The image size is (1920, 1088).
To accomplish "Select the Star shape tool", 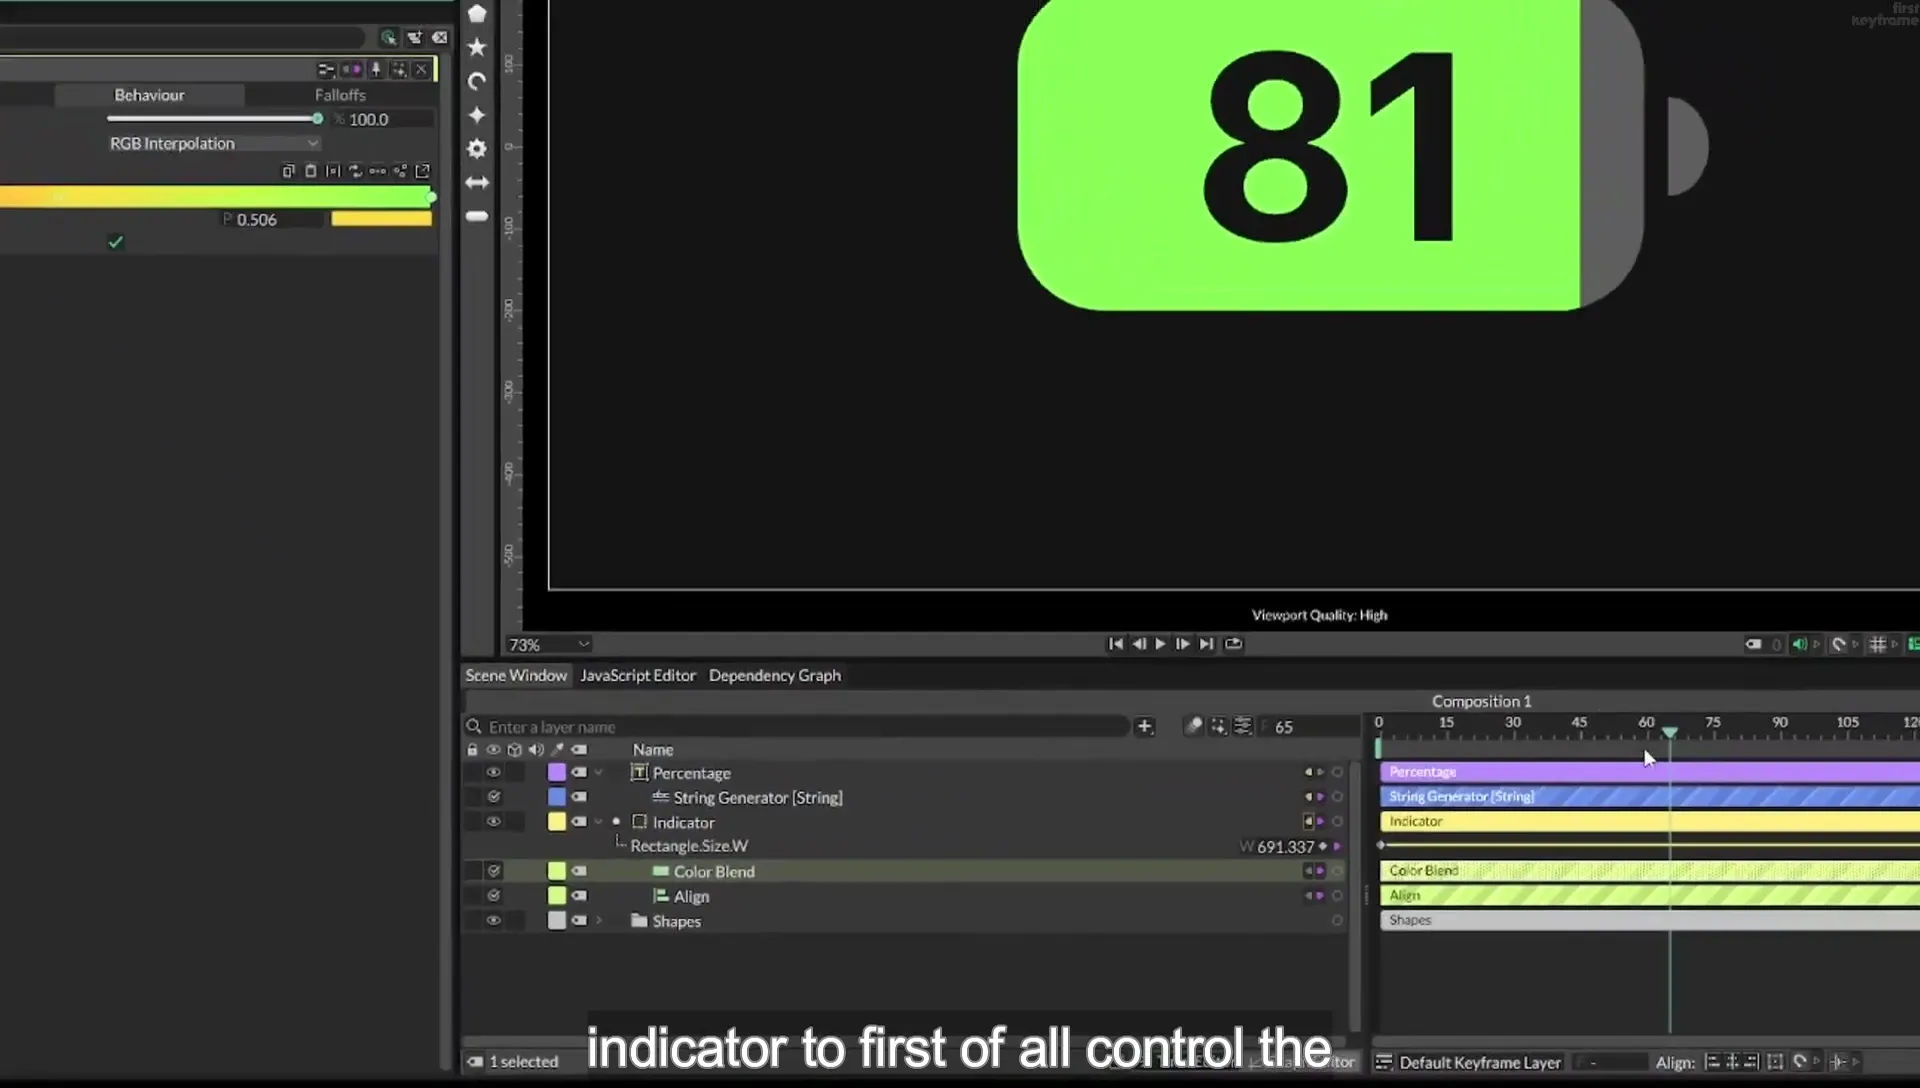I will click(x=477, y=47).
